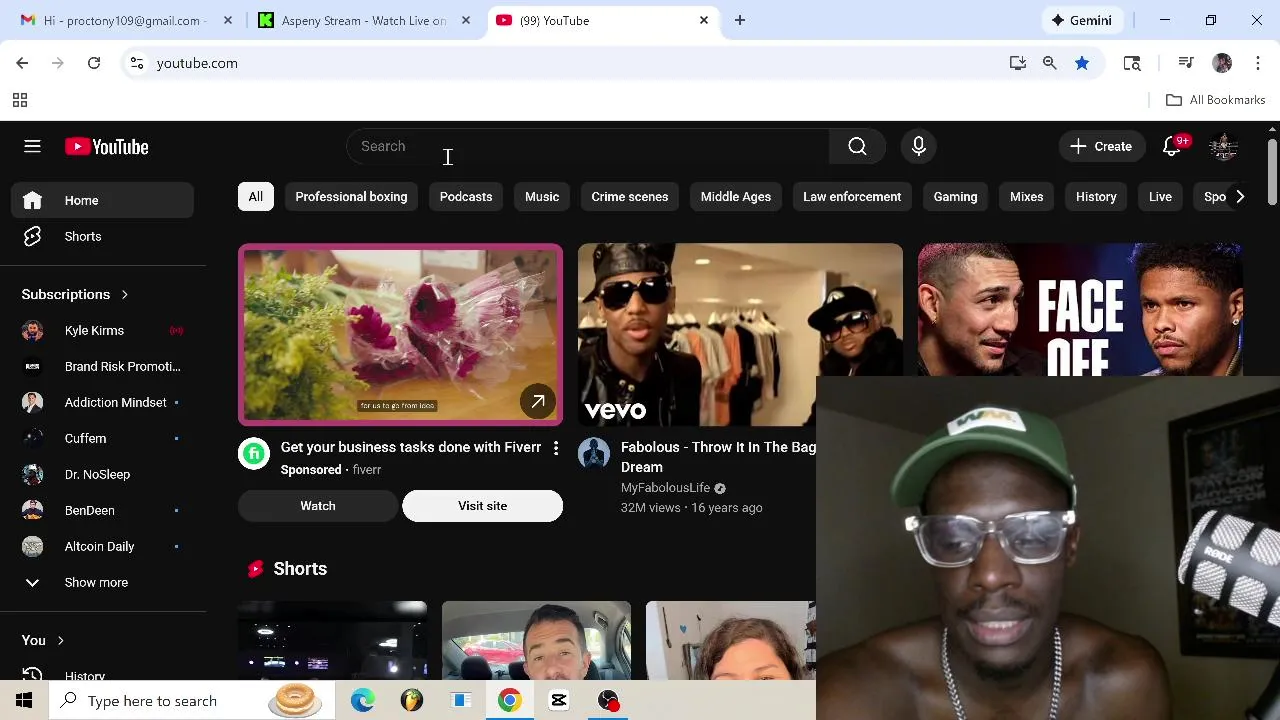Click the search magnifier button
1280x720 pixels.
tap(857, 146)
